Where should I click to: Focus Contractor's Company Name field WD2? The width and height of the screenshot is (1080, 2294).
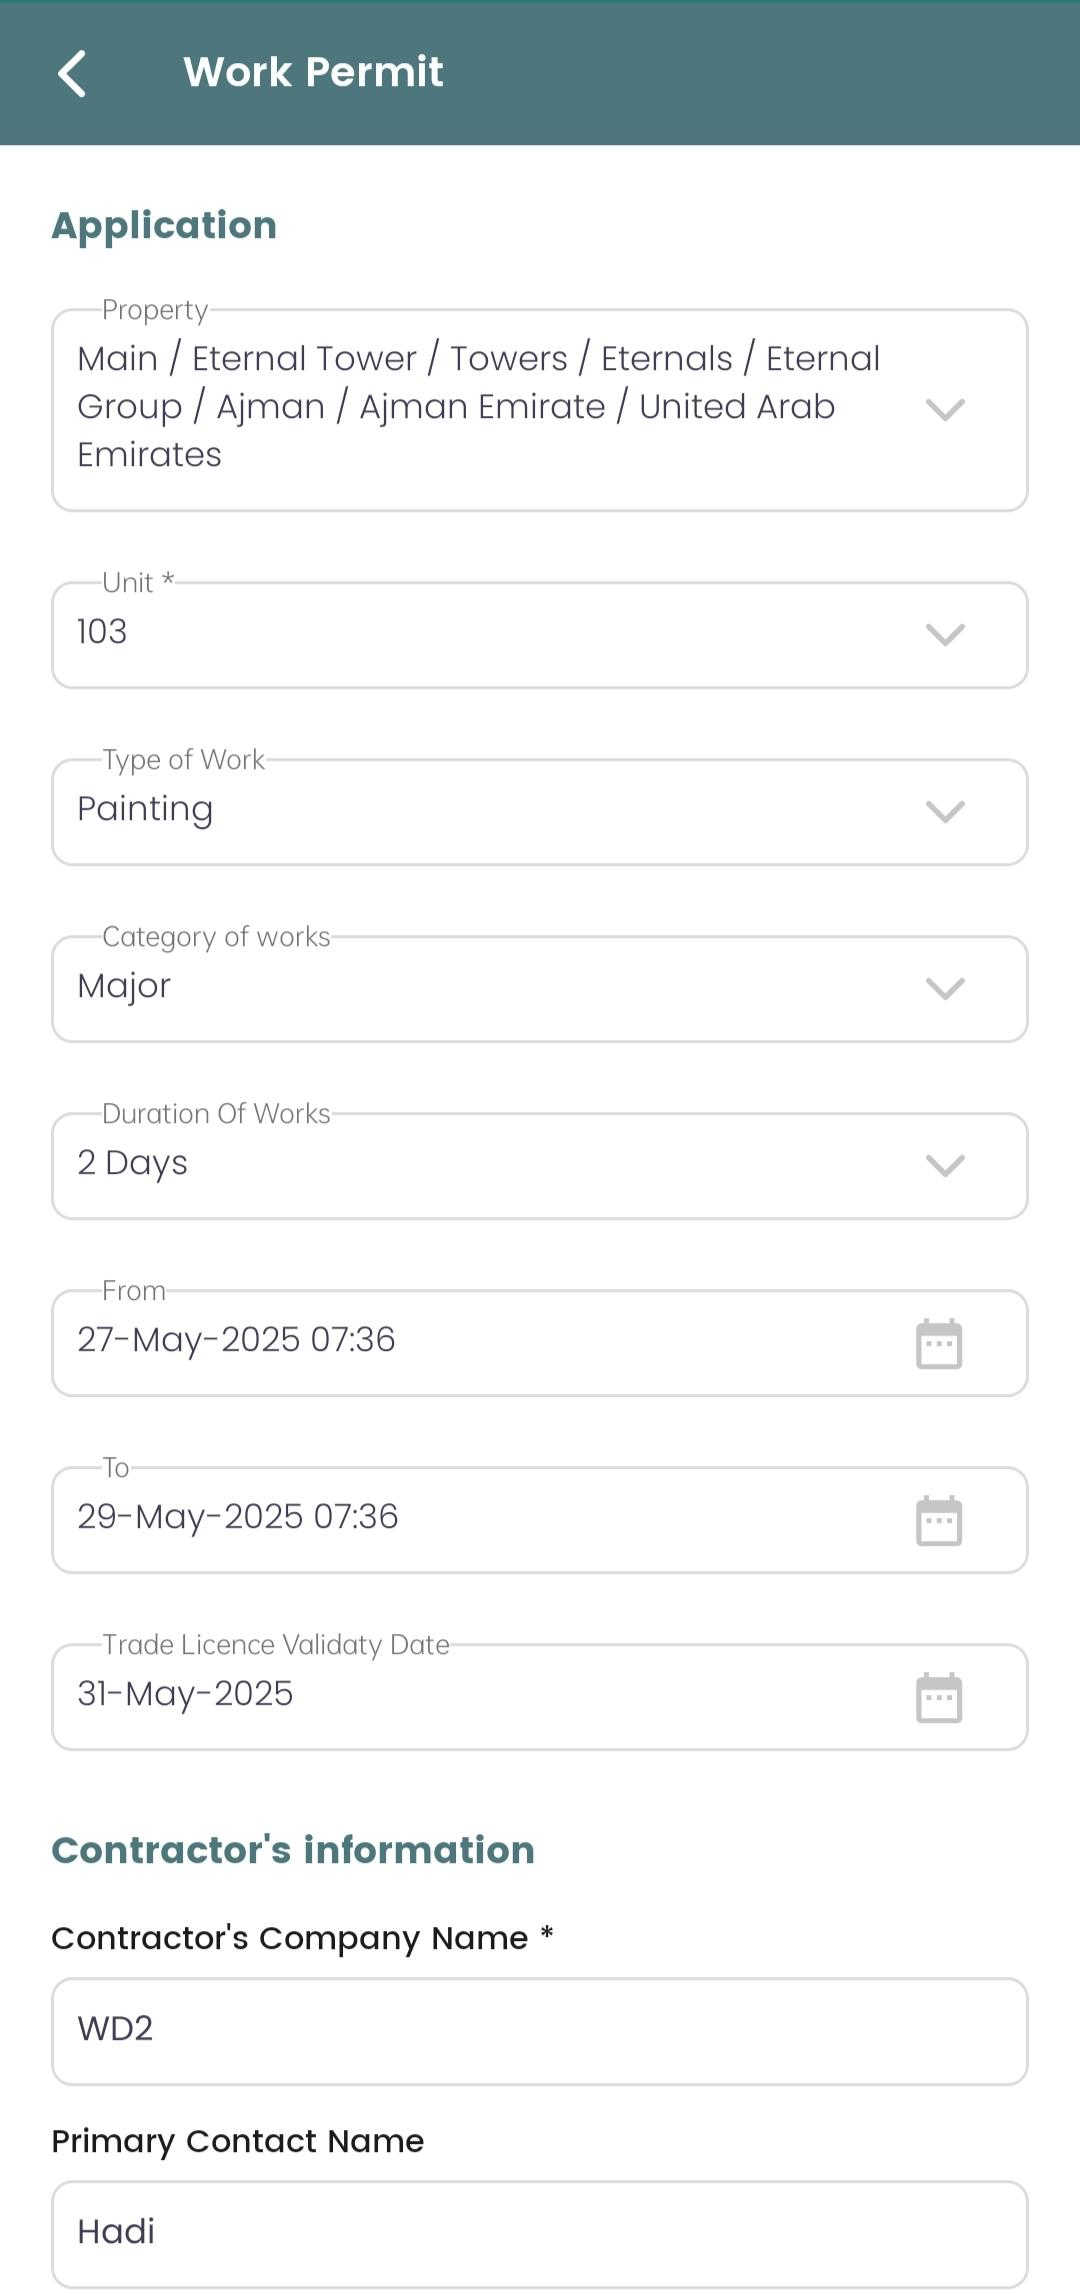[540, 2031]
